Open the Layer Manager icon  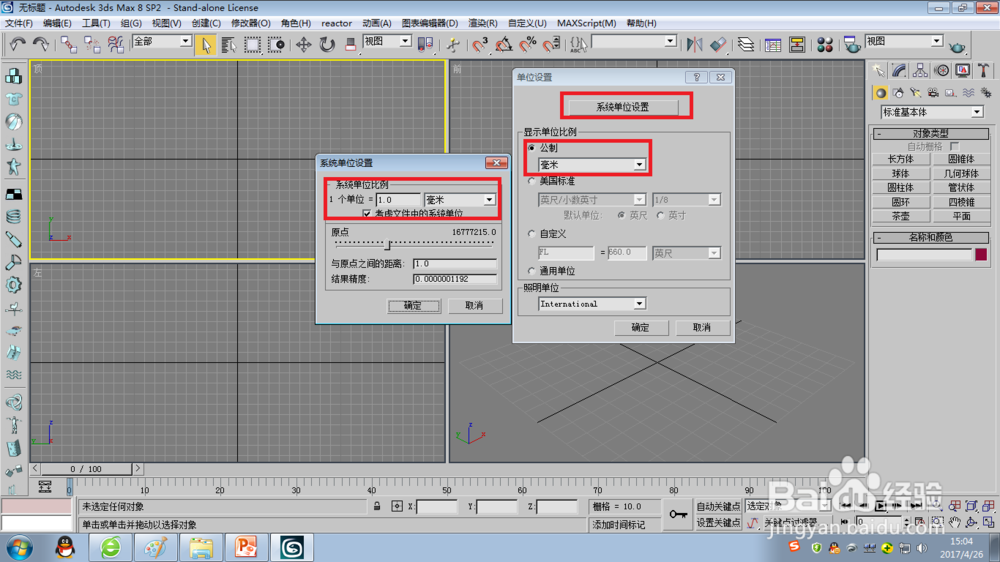(x=746, y=45)
